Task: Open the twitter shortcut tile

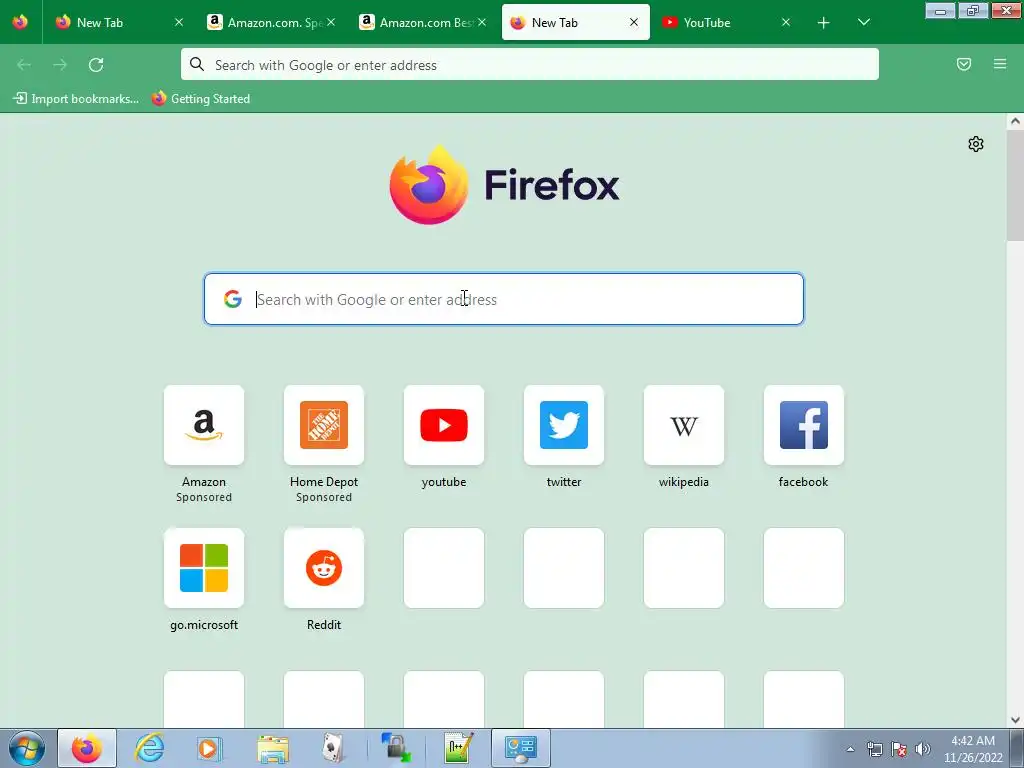Action: (564, 425)
